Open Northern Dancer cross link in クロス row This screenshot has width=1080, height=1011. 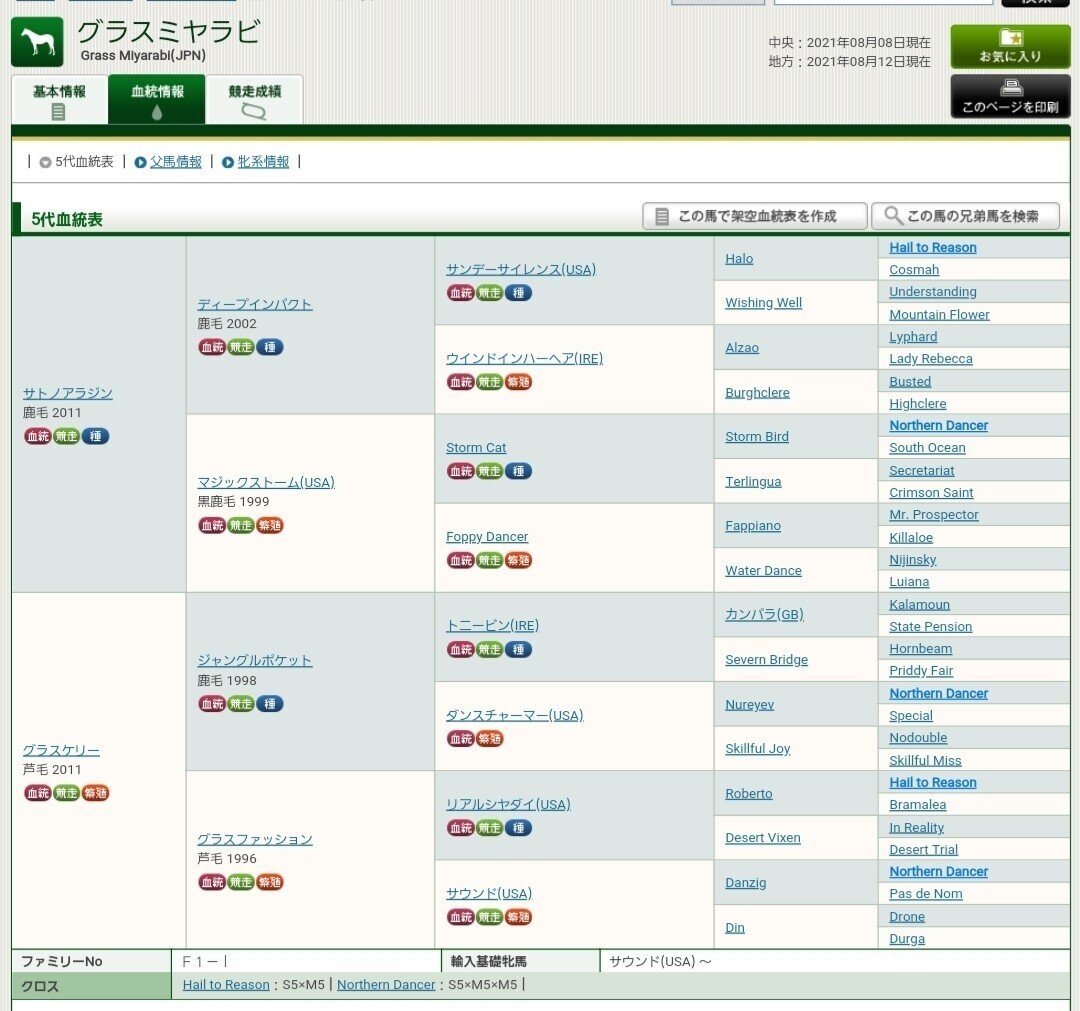click(386, 985)
